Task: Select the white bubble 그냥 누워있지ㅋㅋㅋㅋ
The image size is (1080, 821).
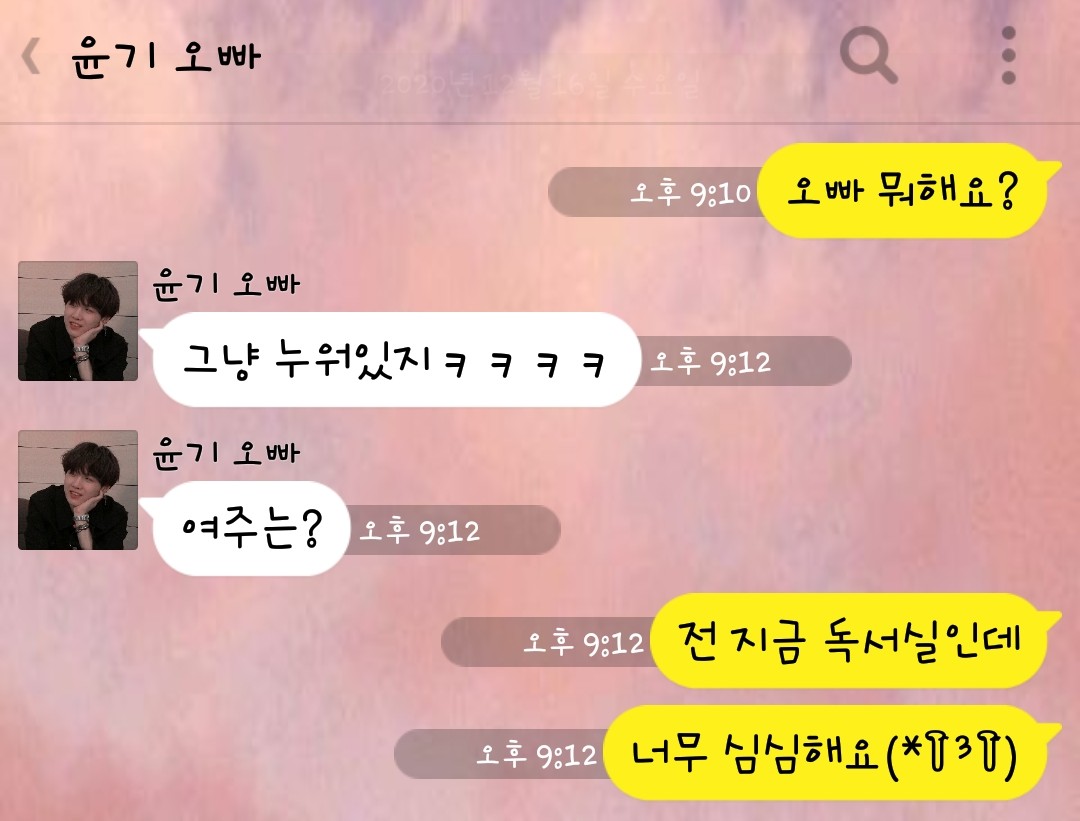Action: (x=395, y=360)
